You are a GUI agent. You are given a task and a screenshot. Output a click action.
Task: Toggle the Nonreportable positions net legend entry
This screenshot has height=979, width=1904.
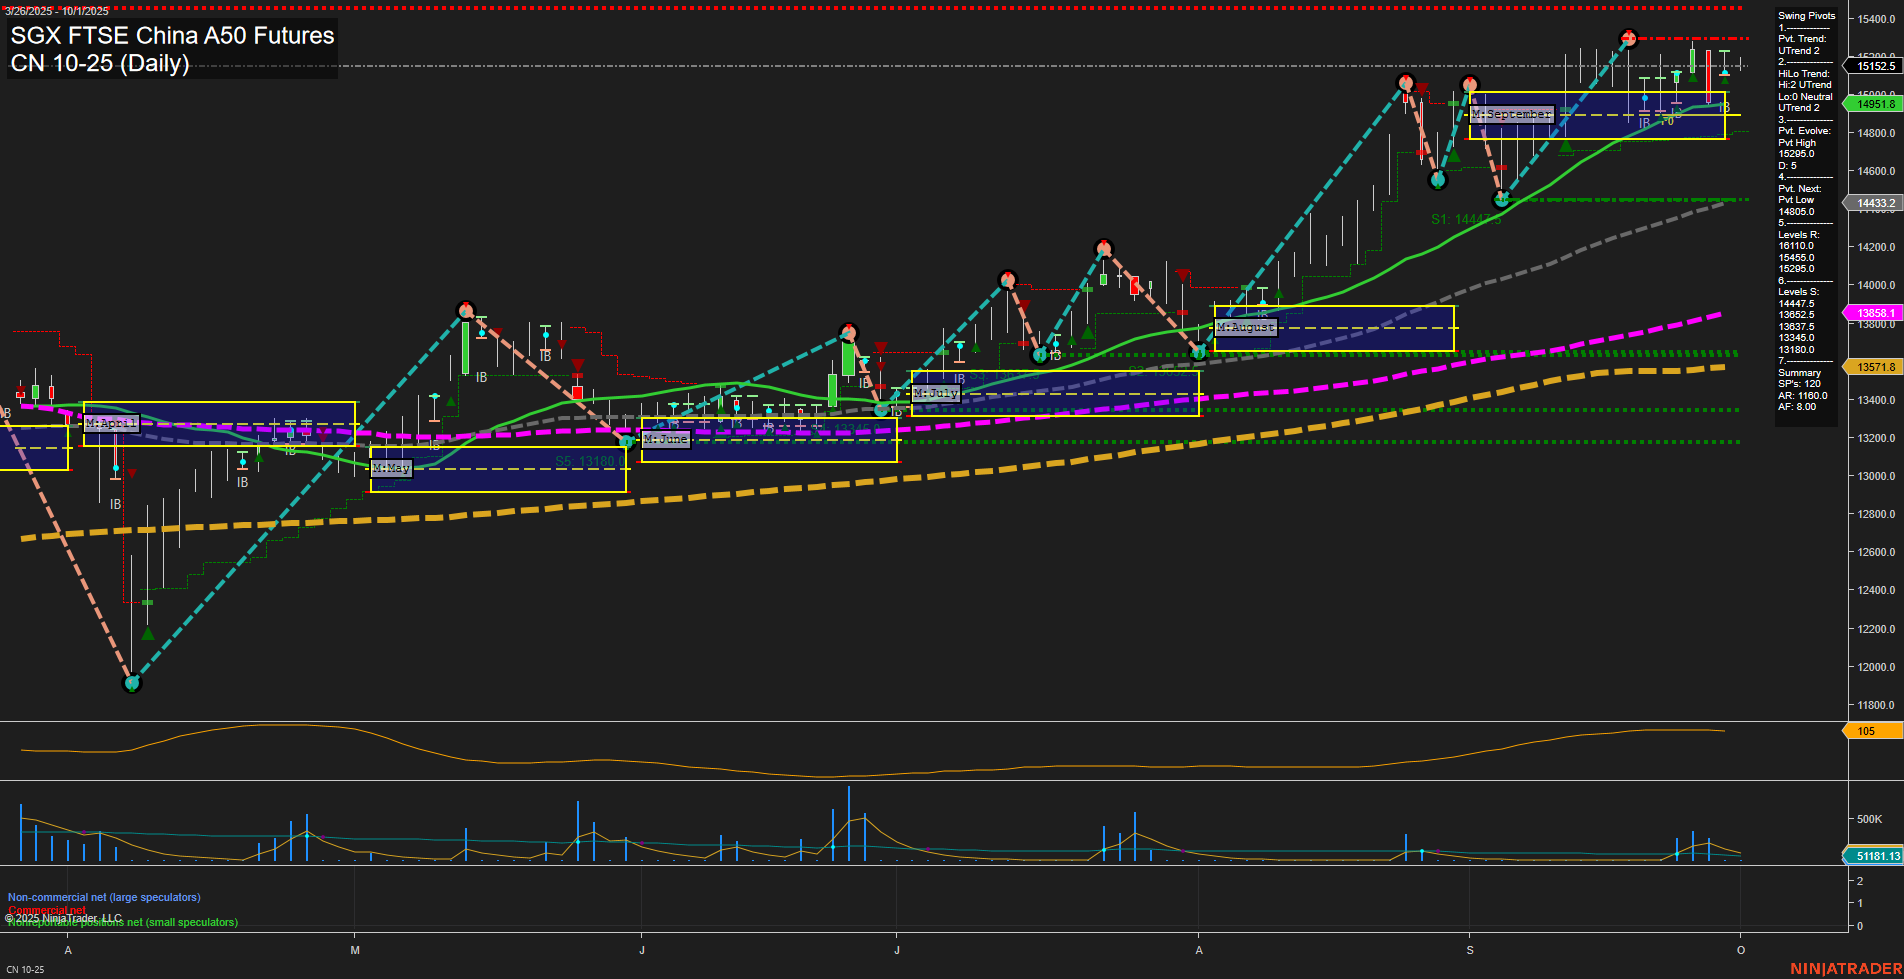120,922
